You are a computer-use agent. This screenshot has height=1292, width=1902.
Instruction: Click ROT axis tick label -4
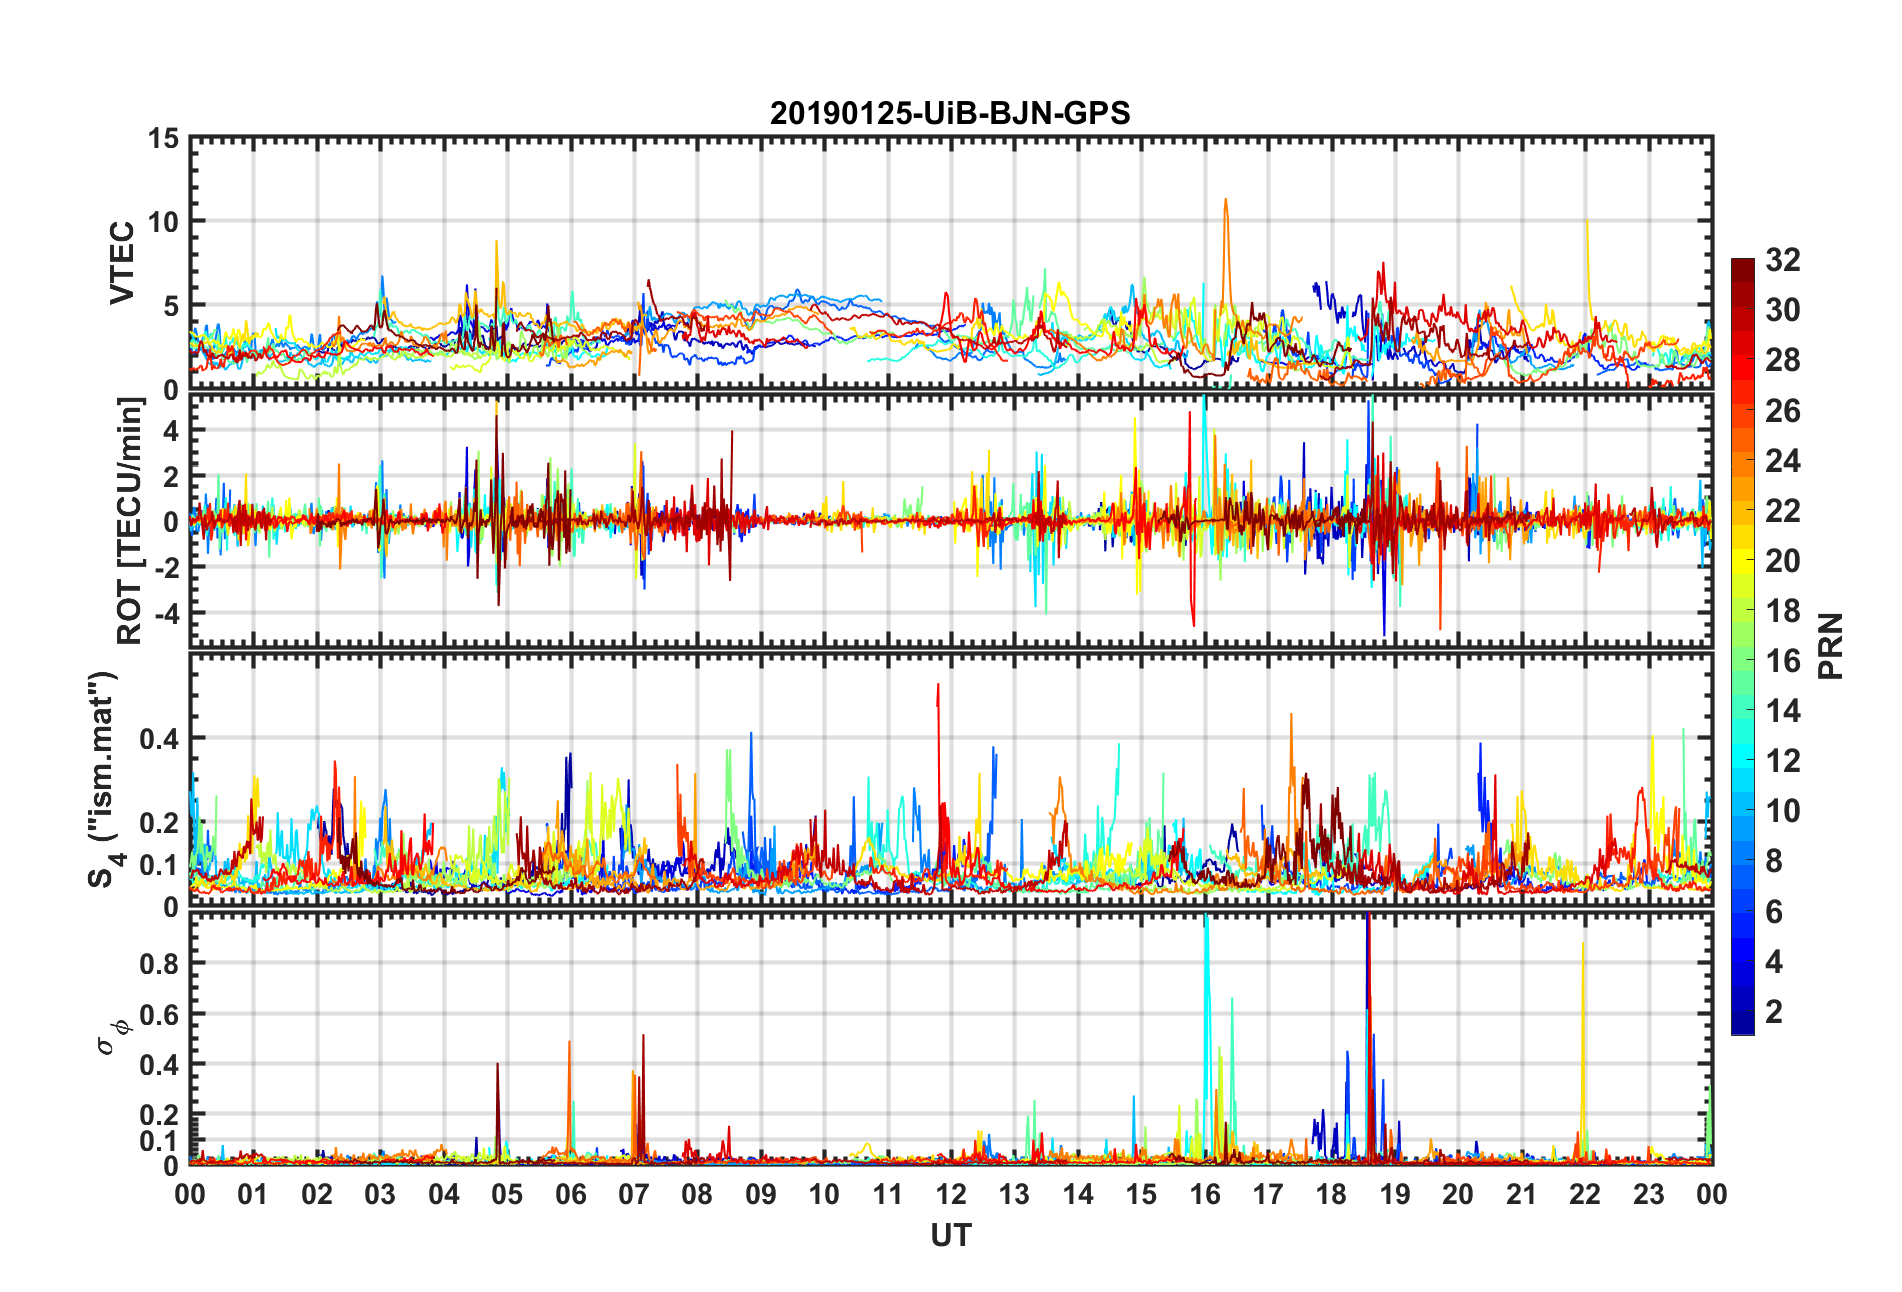167,612
